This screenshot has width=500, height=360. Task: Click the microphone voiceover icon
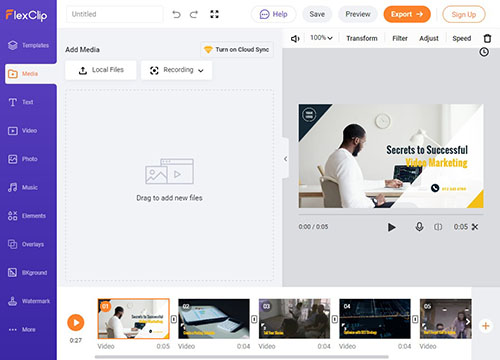coord(419,227)
